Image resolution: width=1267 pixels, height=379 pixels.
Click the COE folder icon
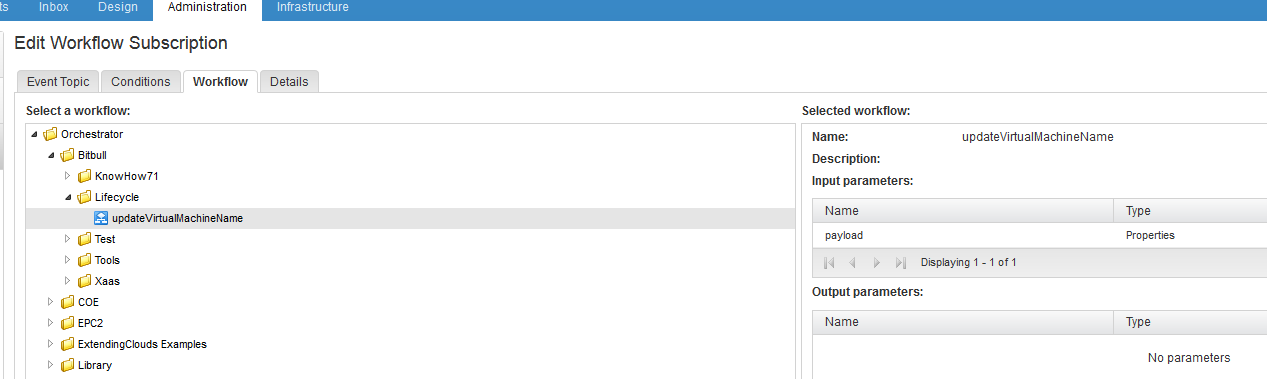click(x=67, y=302)
